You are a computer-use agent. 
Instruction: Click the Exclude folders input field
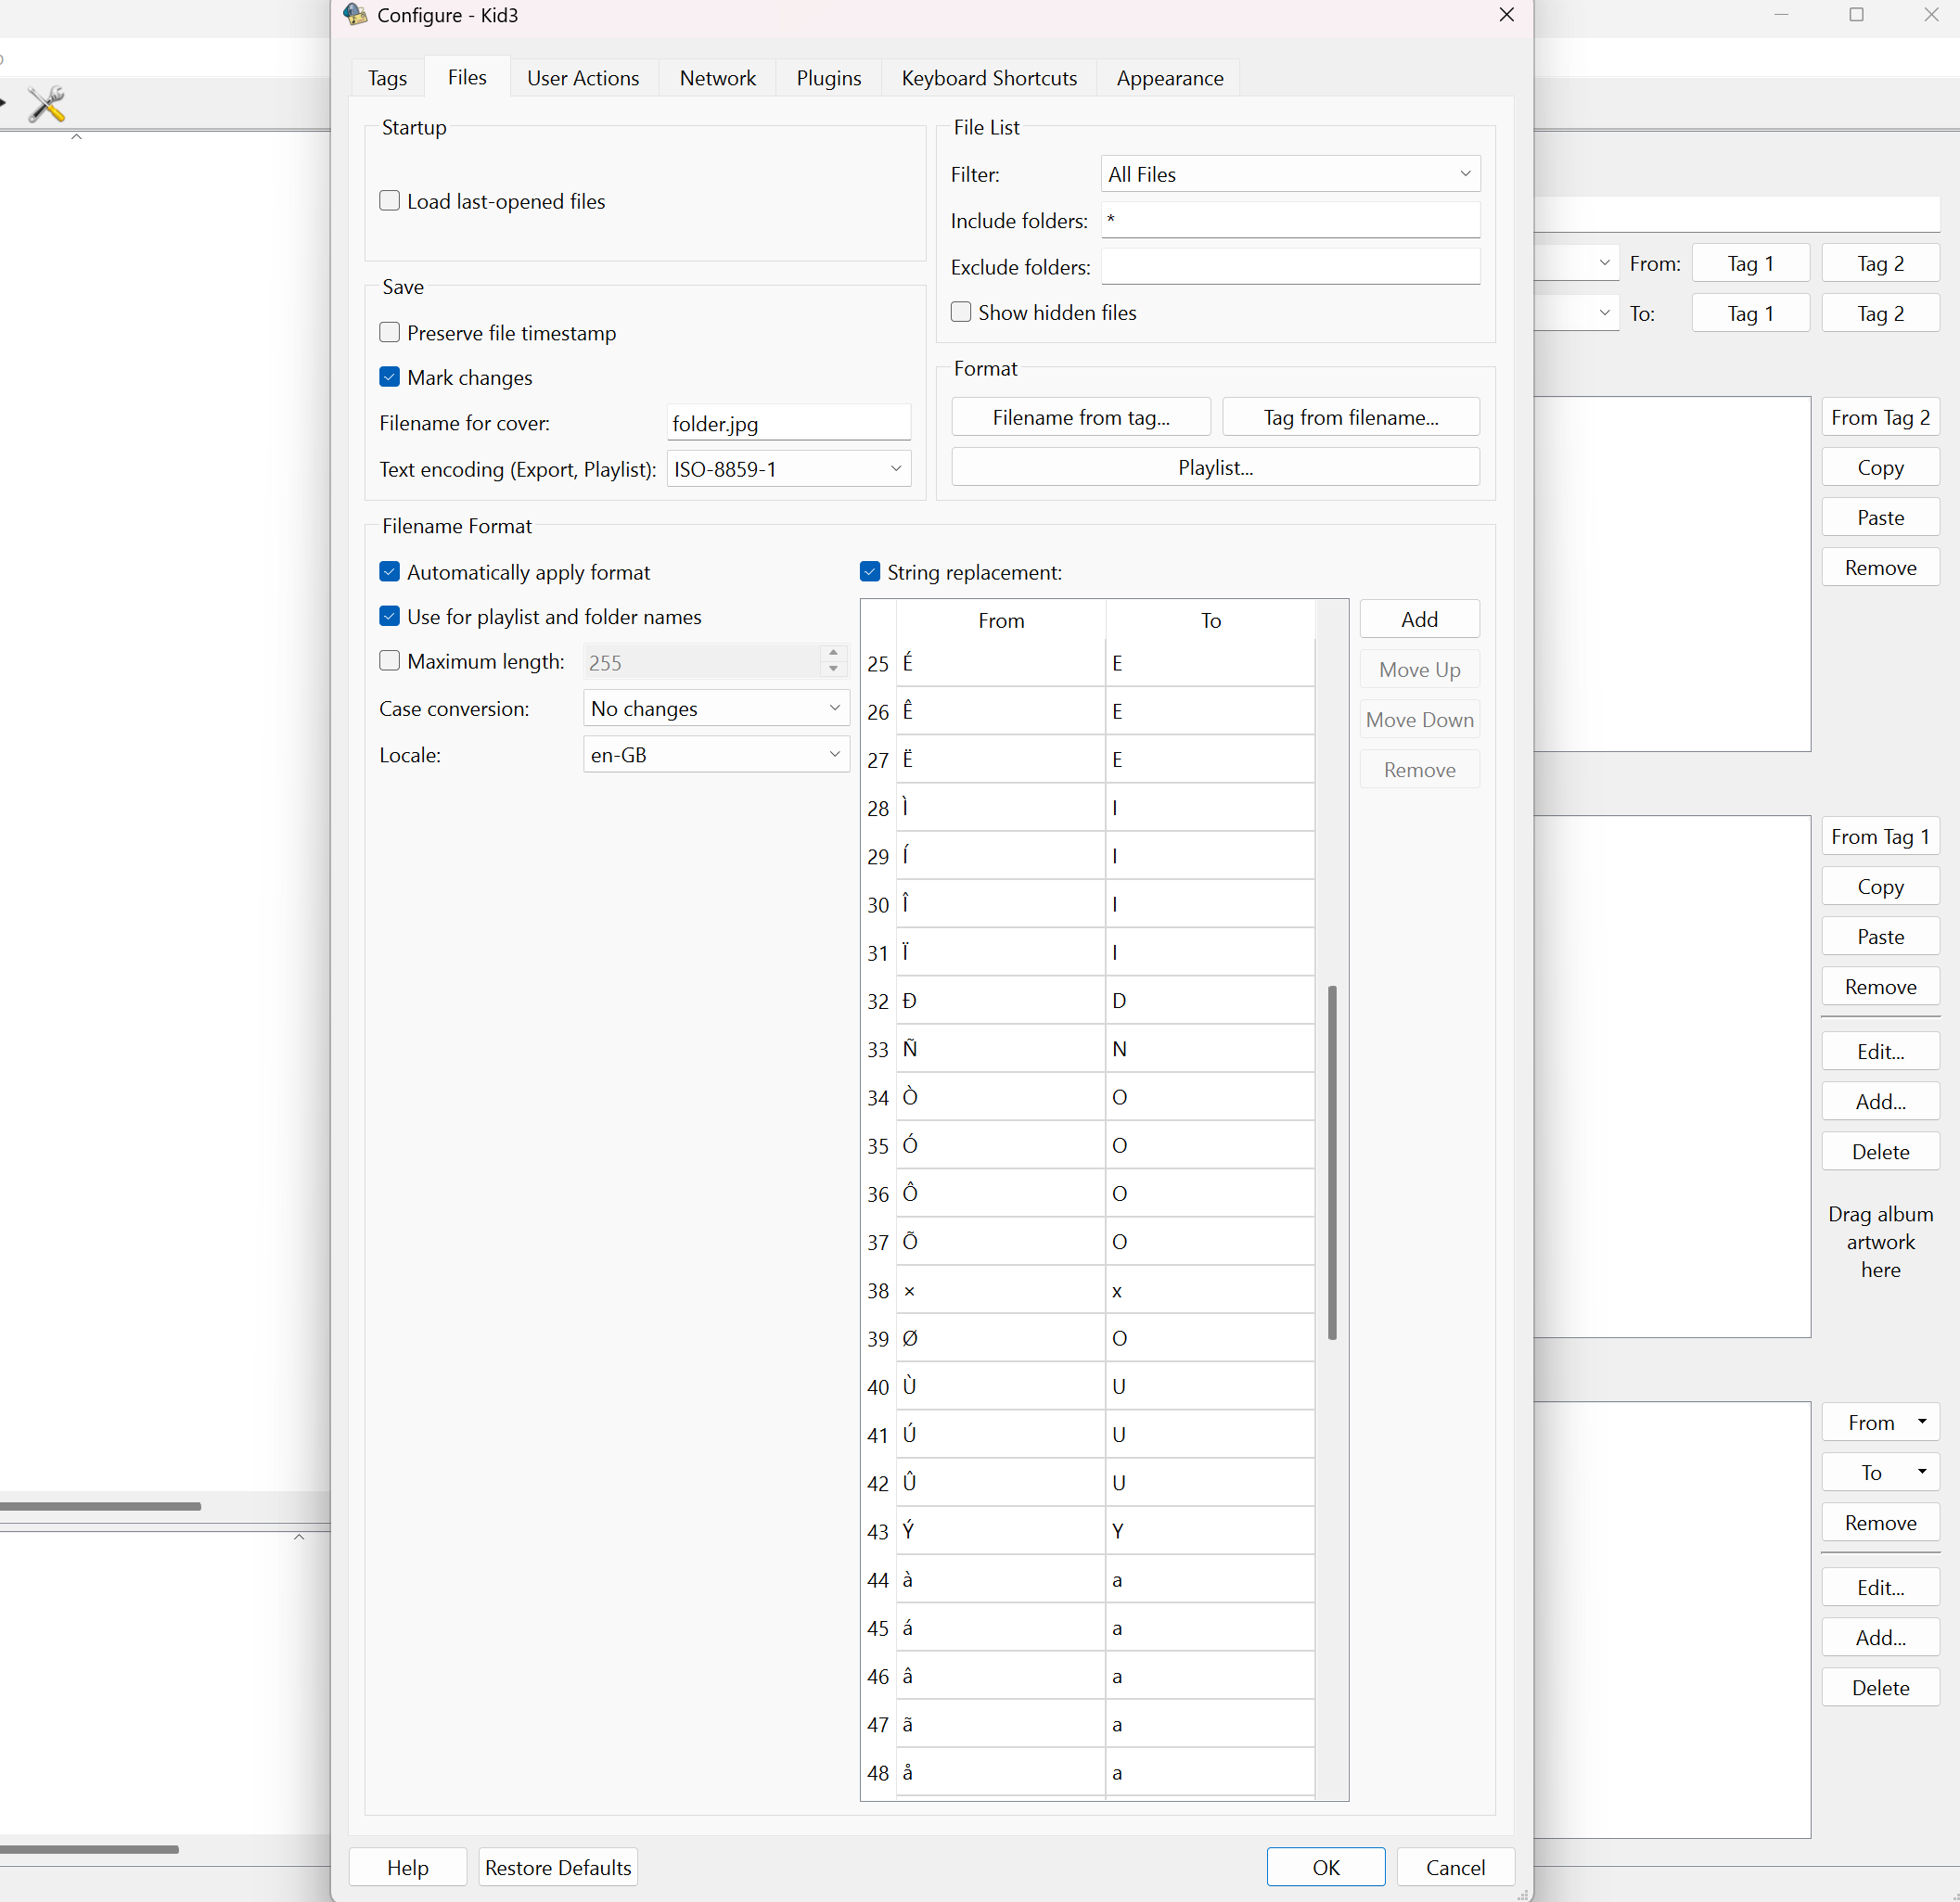pos(1290,266)
